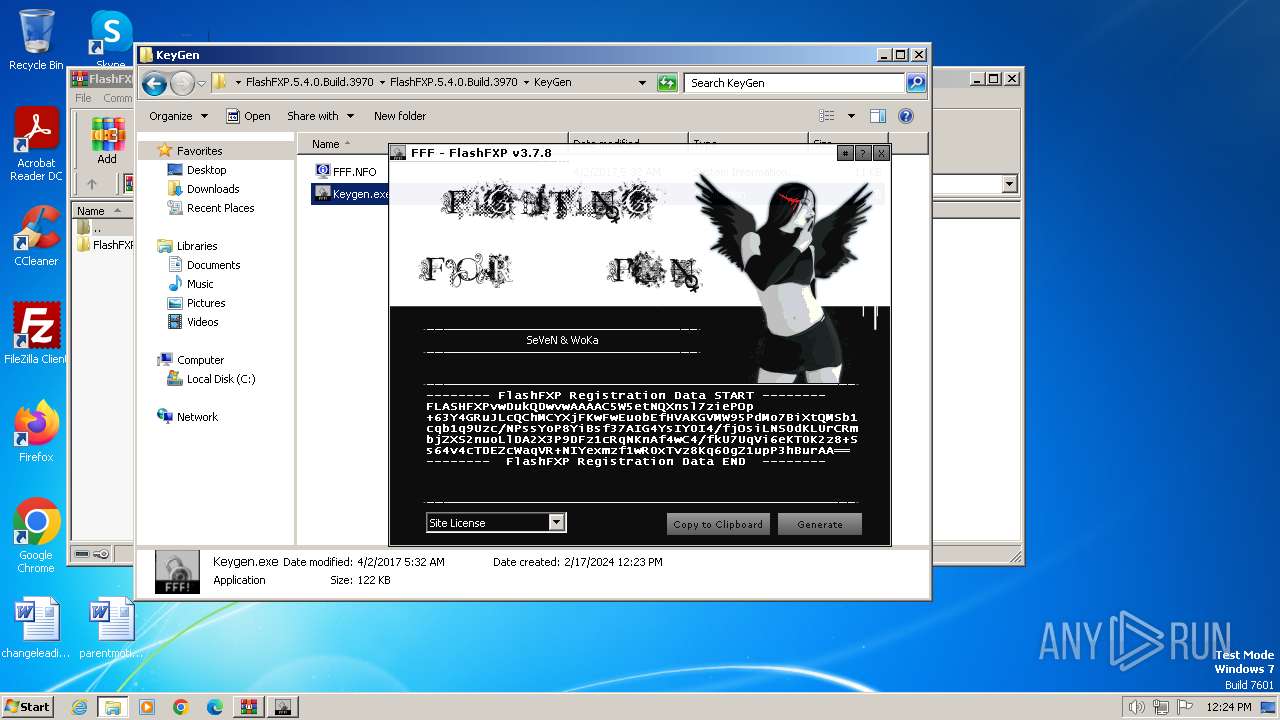This screenshot has height=720, width=1280.
Task: Change view using the views icon
Action: point(827,116)
